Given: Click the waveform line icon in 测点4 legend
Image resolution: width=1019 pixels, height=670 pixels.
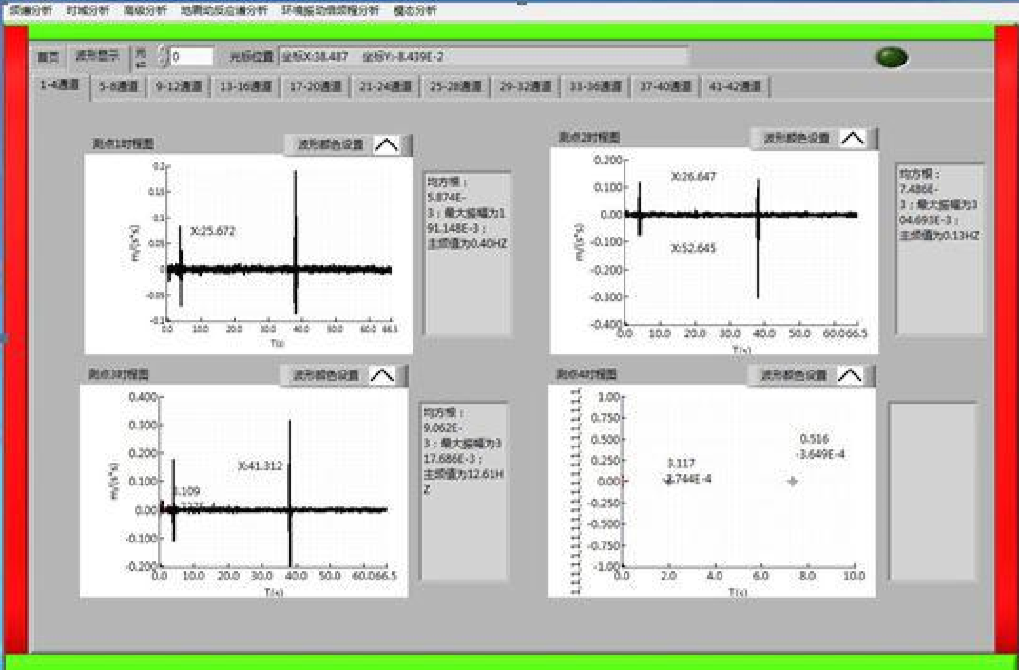Looking at the screenshot, I should [x=849, y=376].
